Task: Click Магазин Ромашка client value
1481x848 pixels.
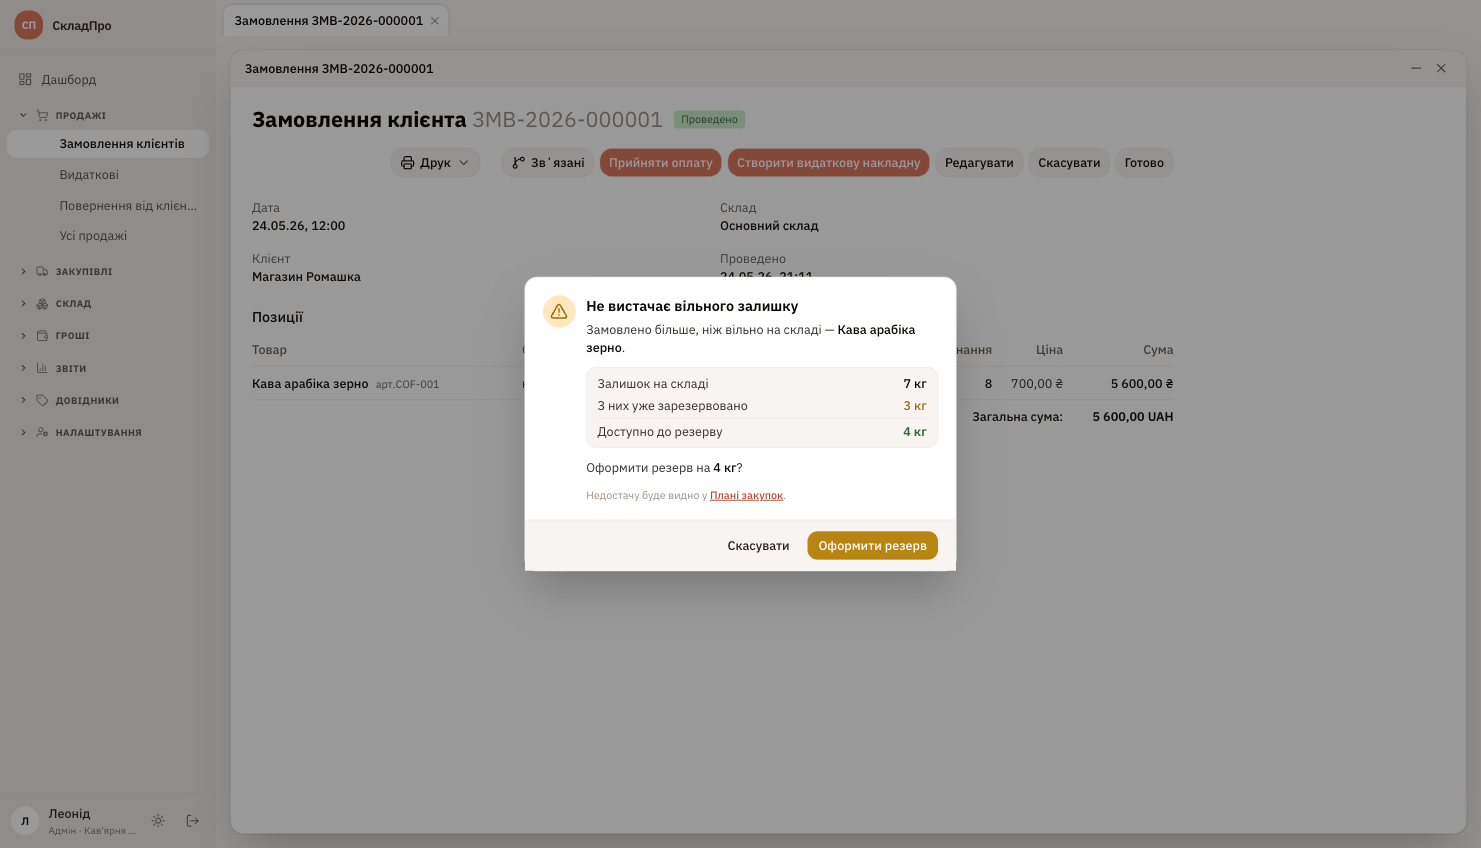Action: (306, 277)
